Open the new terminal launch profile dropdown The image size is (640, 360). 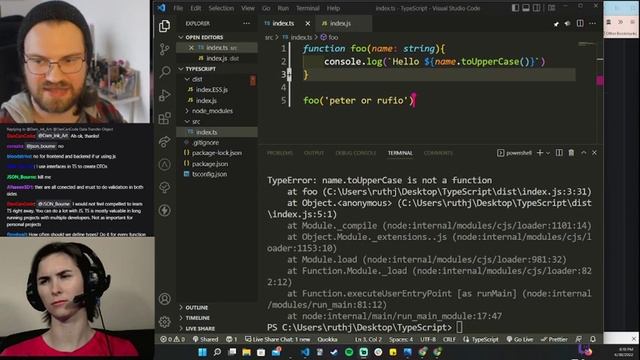[x=548, y=153]
